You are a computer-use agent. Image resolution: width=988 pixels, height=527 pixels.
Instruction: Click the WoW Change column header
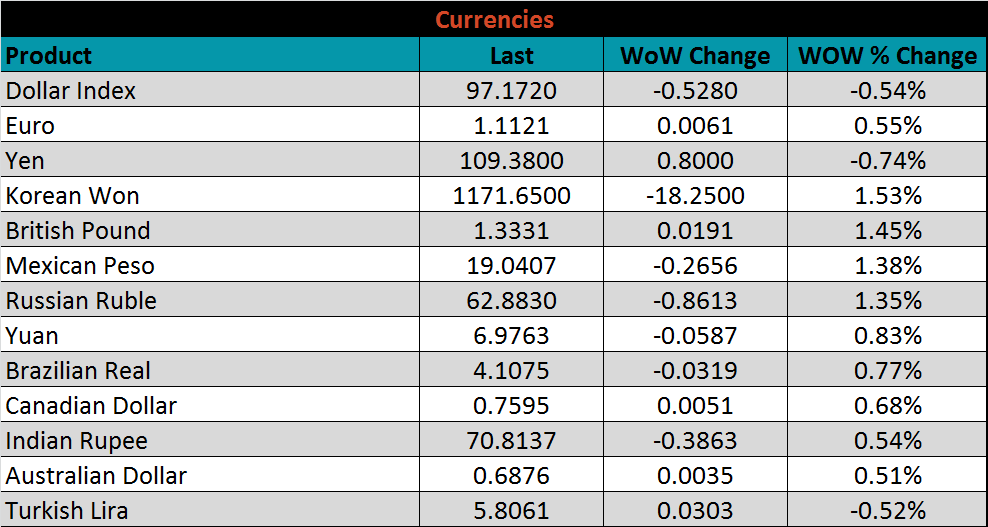click(x=695, y=56)
